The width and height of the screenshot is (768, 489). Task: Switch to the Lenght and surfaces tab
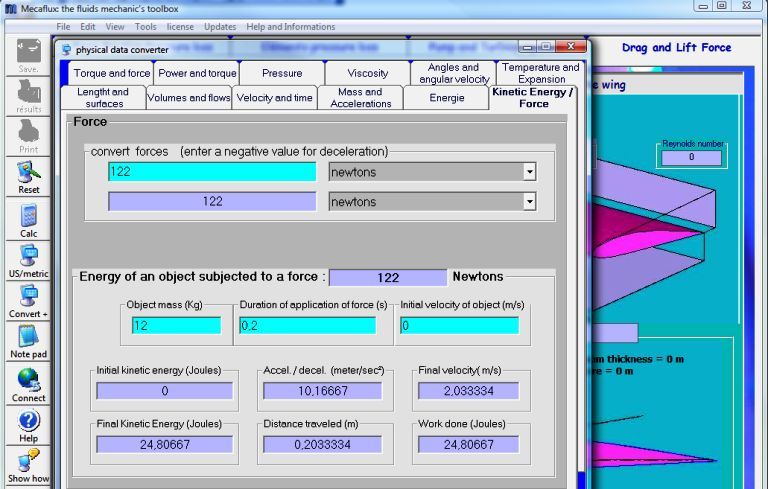pos(103,98)
